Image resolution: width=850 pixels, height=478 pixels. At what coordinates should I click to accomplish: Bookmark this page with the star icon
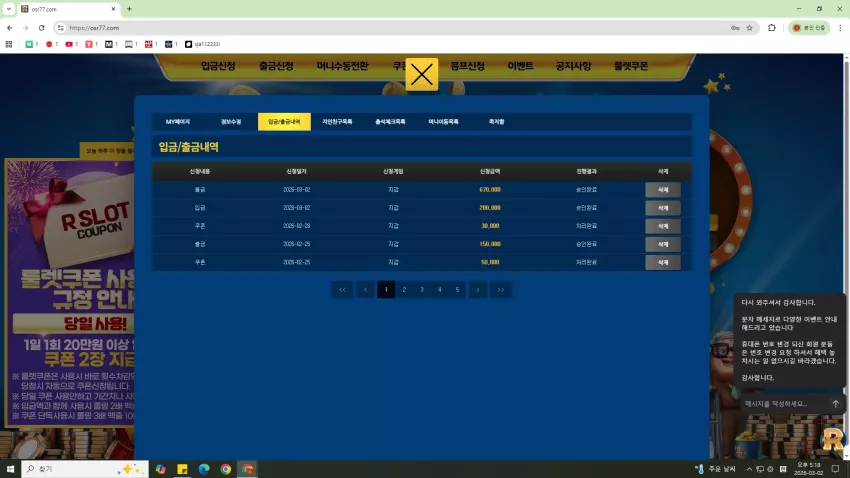pyautogui.click(x=749, y=28)
